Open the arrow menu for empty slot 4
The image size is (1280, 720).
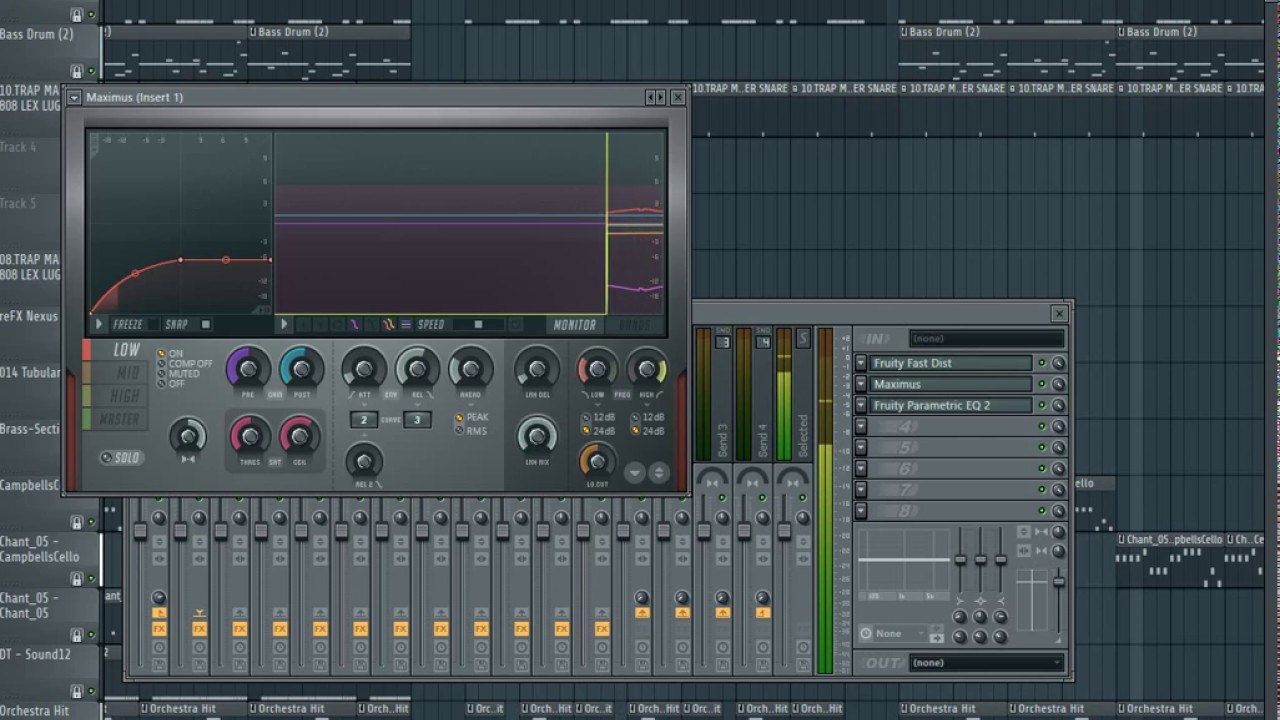[x=861, y=426]
